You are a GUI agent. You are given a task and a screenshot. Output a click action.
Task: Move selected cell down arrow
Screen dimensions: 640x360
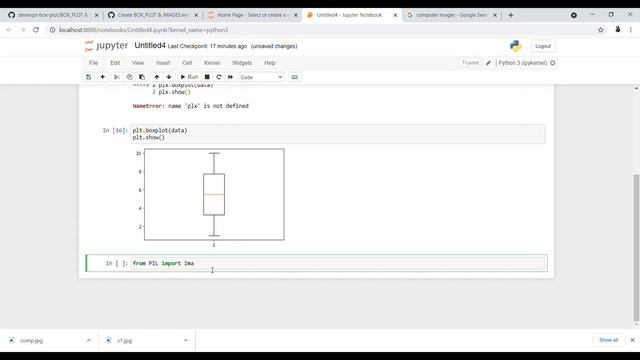[169, 77]
